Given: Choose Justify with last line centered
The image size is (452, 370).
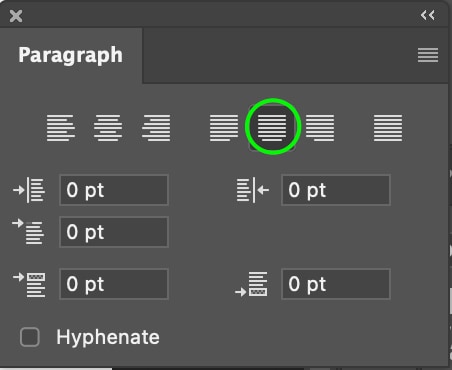Looking at the screenshot, I should point(272,128).
